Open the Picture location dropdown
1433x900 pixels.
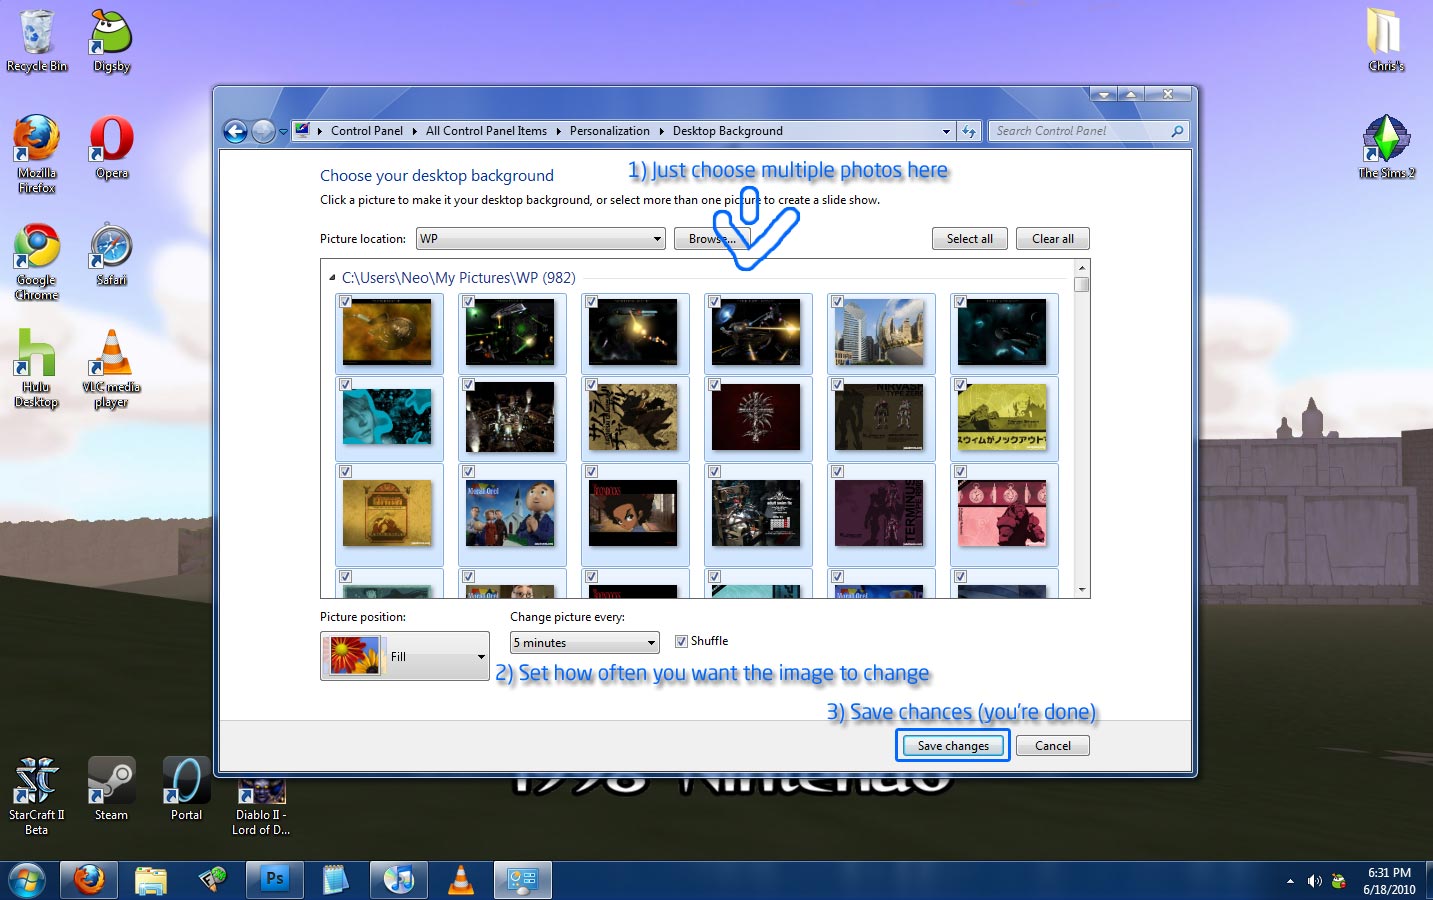(541, 239)
